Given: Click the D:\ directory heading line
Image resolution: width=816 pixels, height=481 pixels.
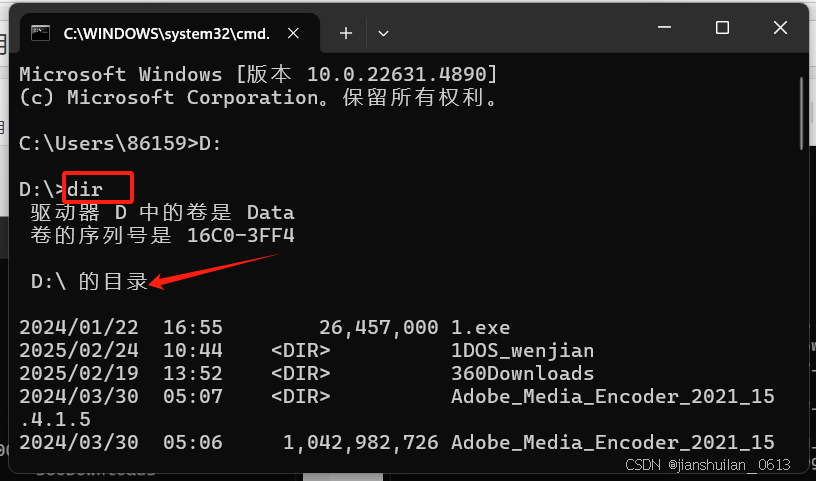Looking at the screenshot, I should point(89,282).
